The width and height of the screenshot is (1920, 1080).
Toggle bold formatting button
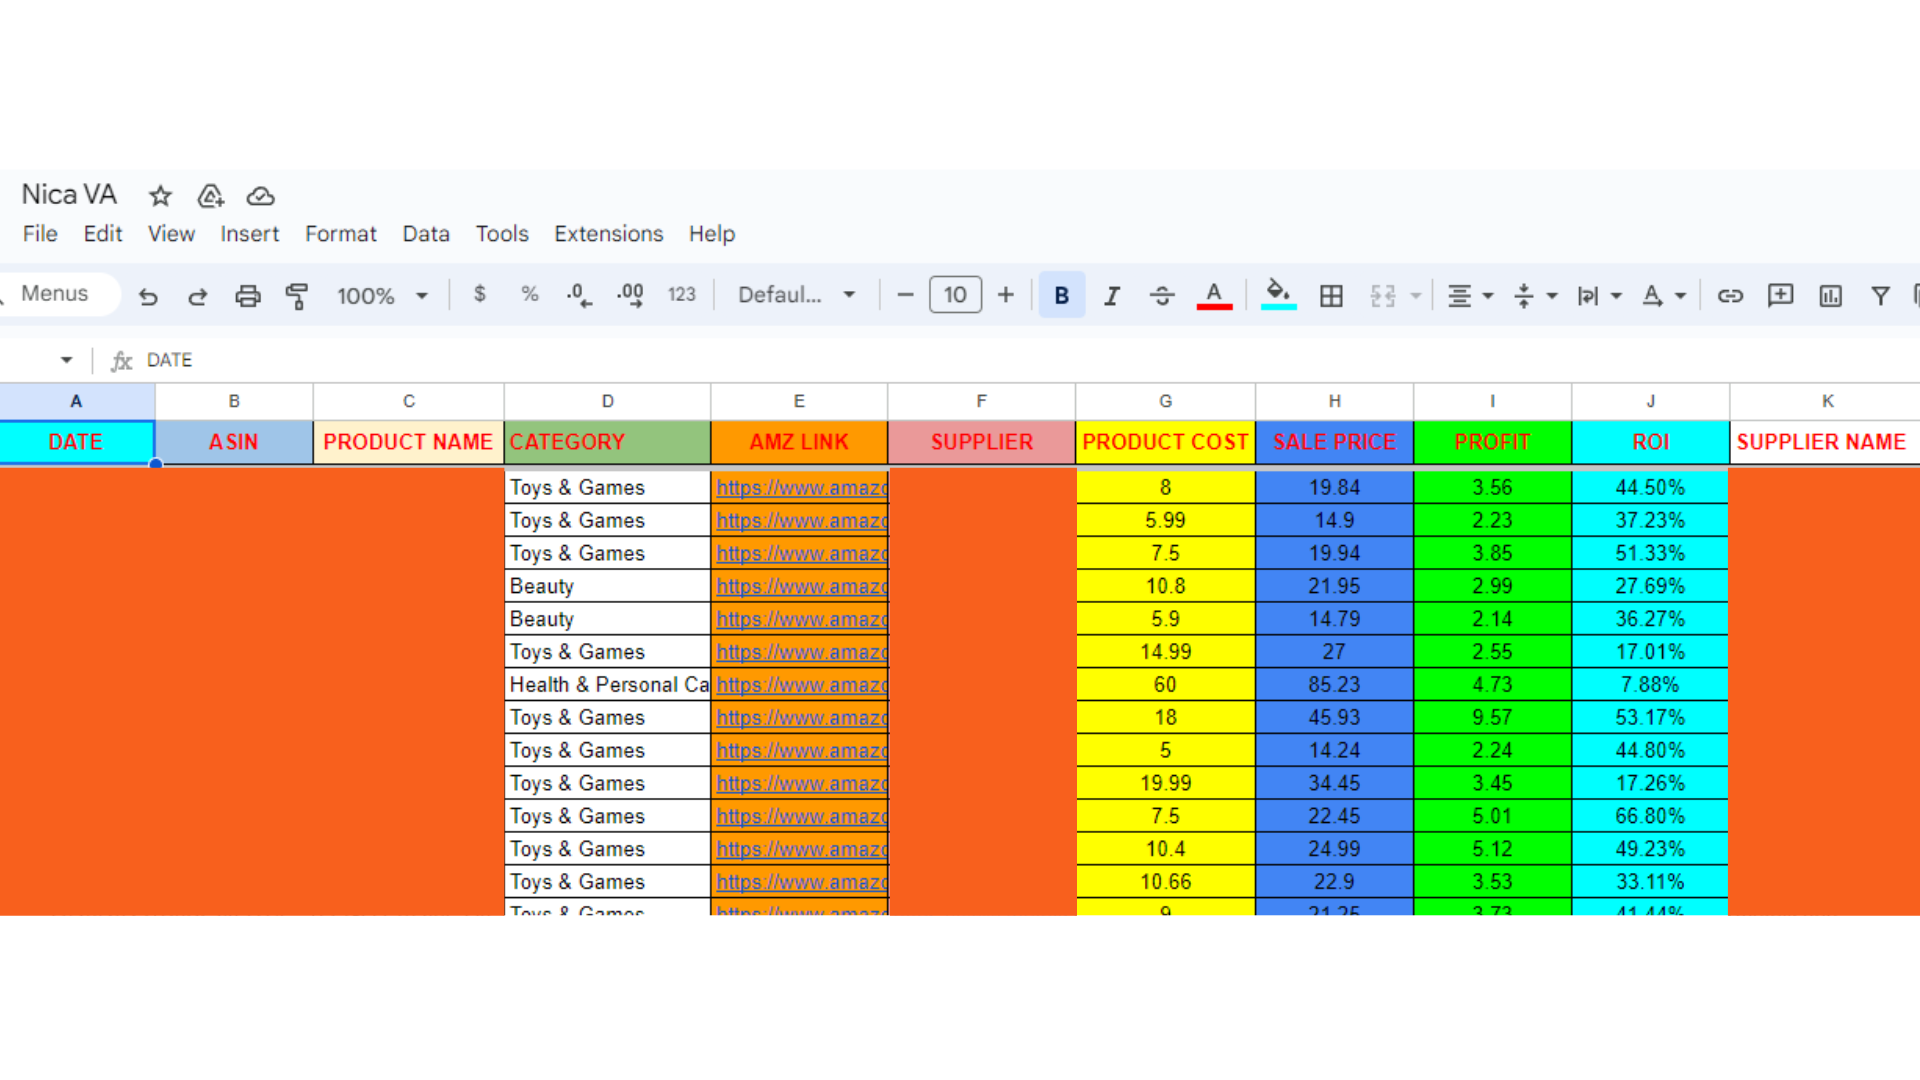[1061, 296]
